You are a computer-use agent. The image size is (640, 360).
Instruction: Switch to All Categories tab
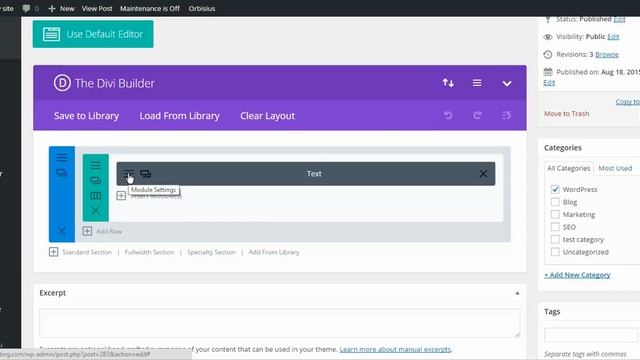pos(569,168)
